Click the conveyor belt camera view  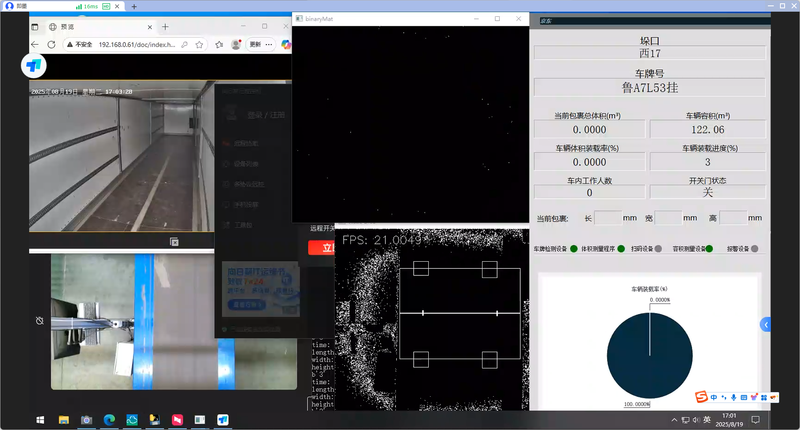point(173,322)
